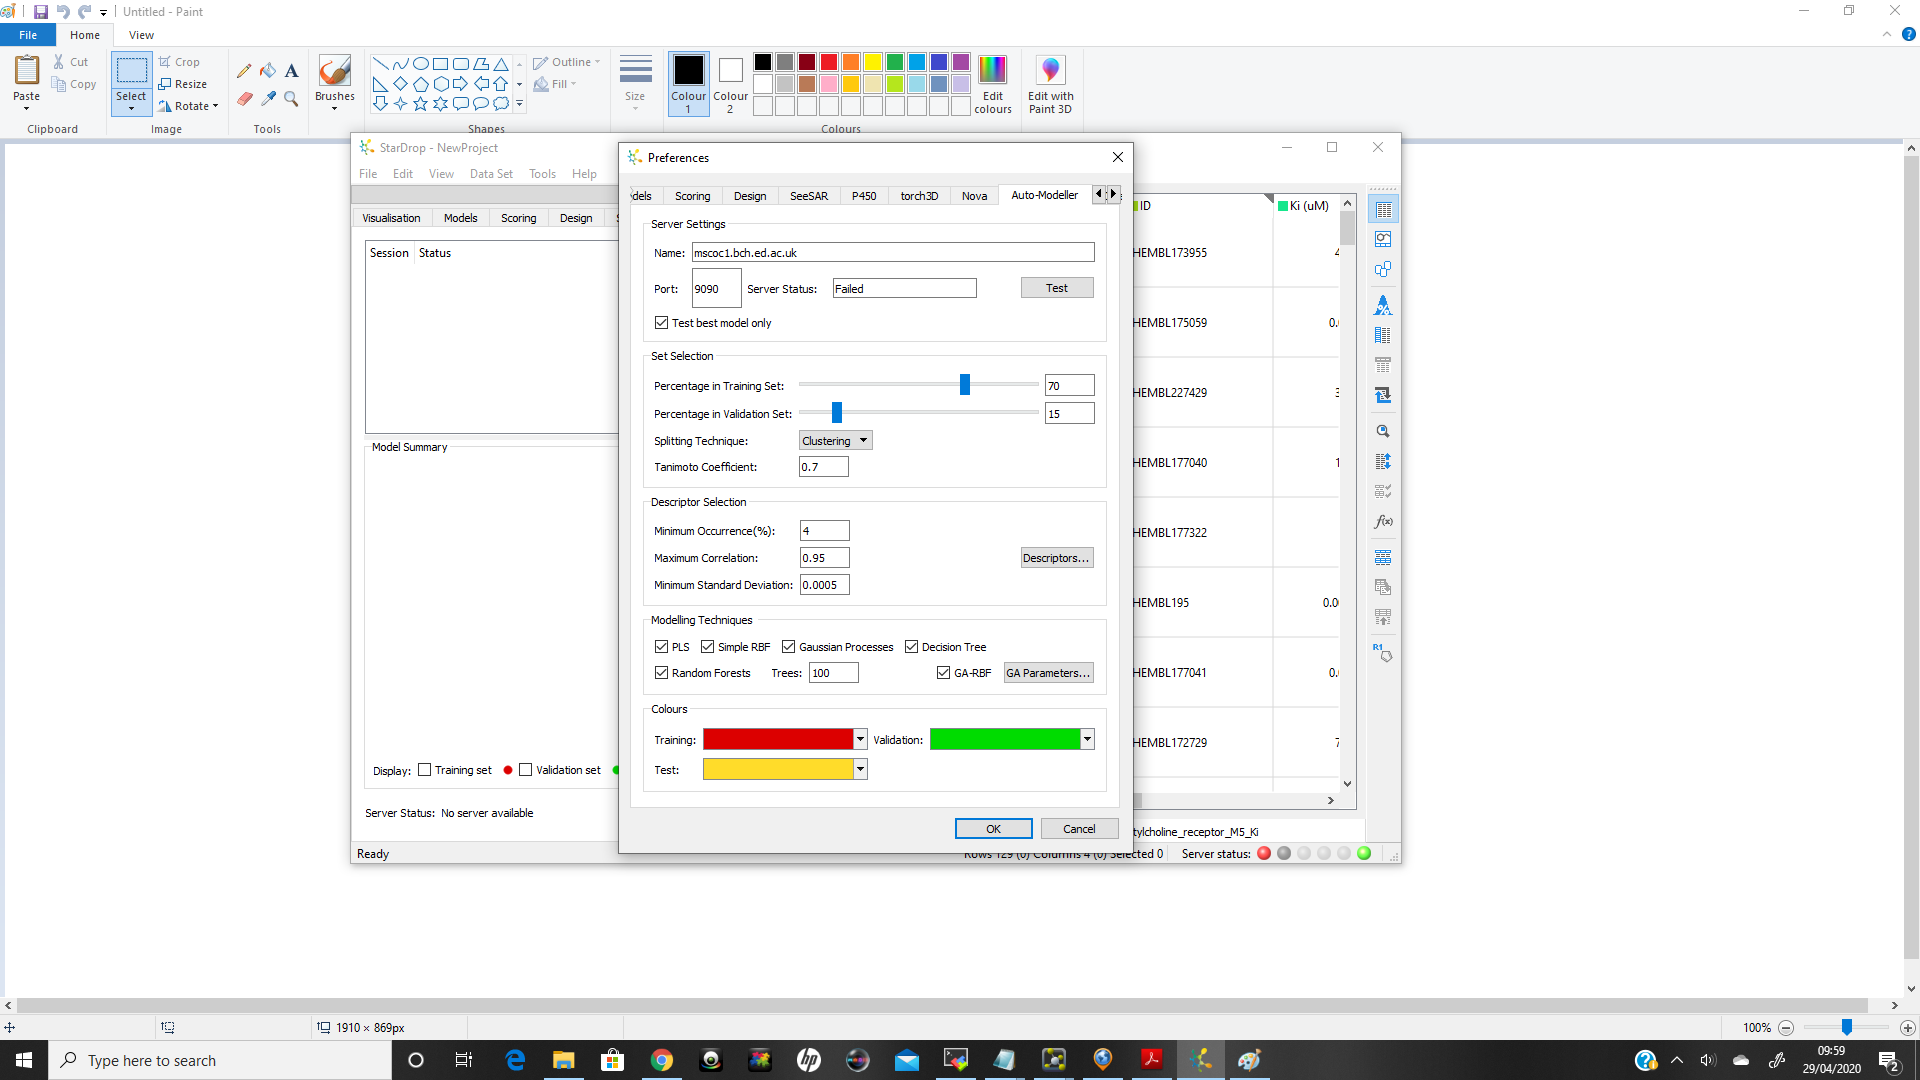Open Edit colours dialog

993,84
